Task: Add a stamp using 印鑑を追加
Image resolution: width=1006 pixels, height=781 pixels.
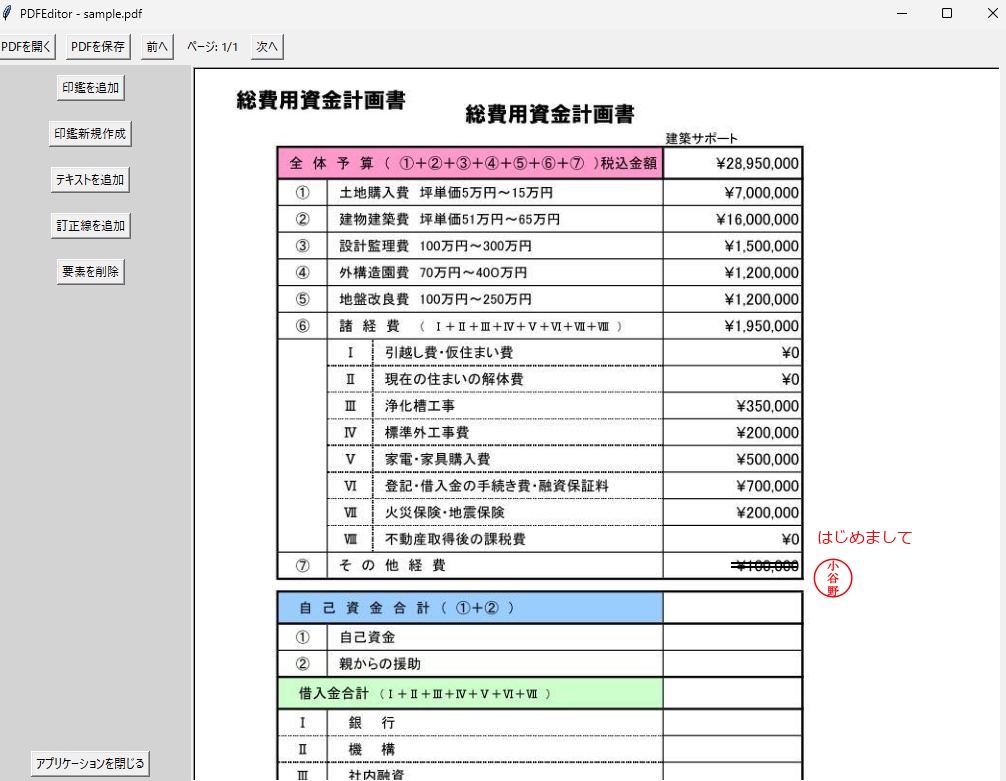Action: [90, 87]
